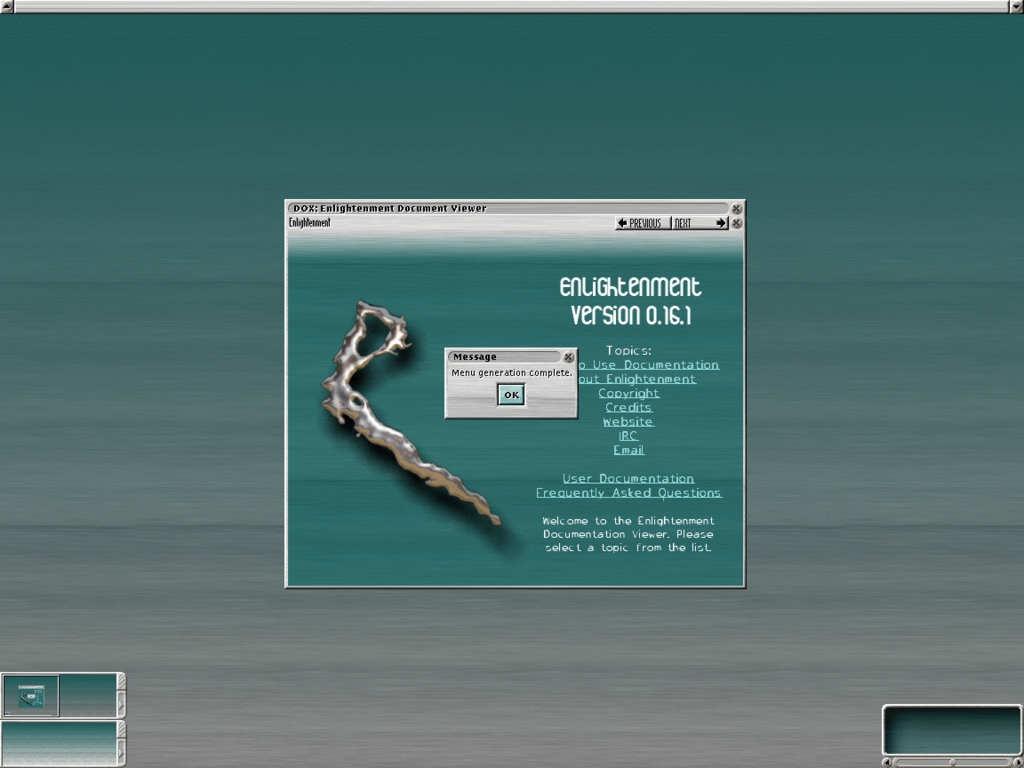1024x768 pixels.
Task: Open the Copyright topic
Action: pyautogui.click(x=628, y=393)
